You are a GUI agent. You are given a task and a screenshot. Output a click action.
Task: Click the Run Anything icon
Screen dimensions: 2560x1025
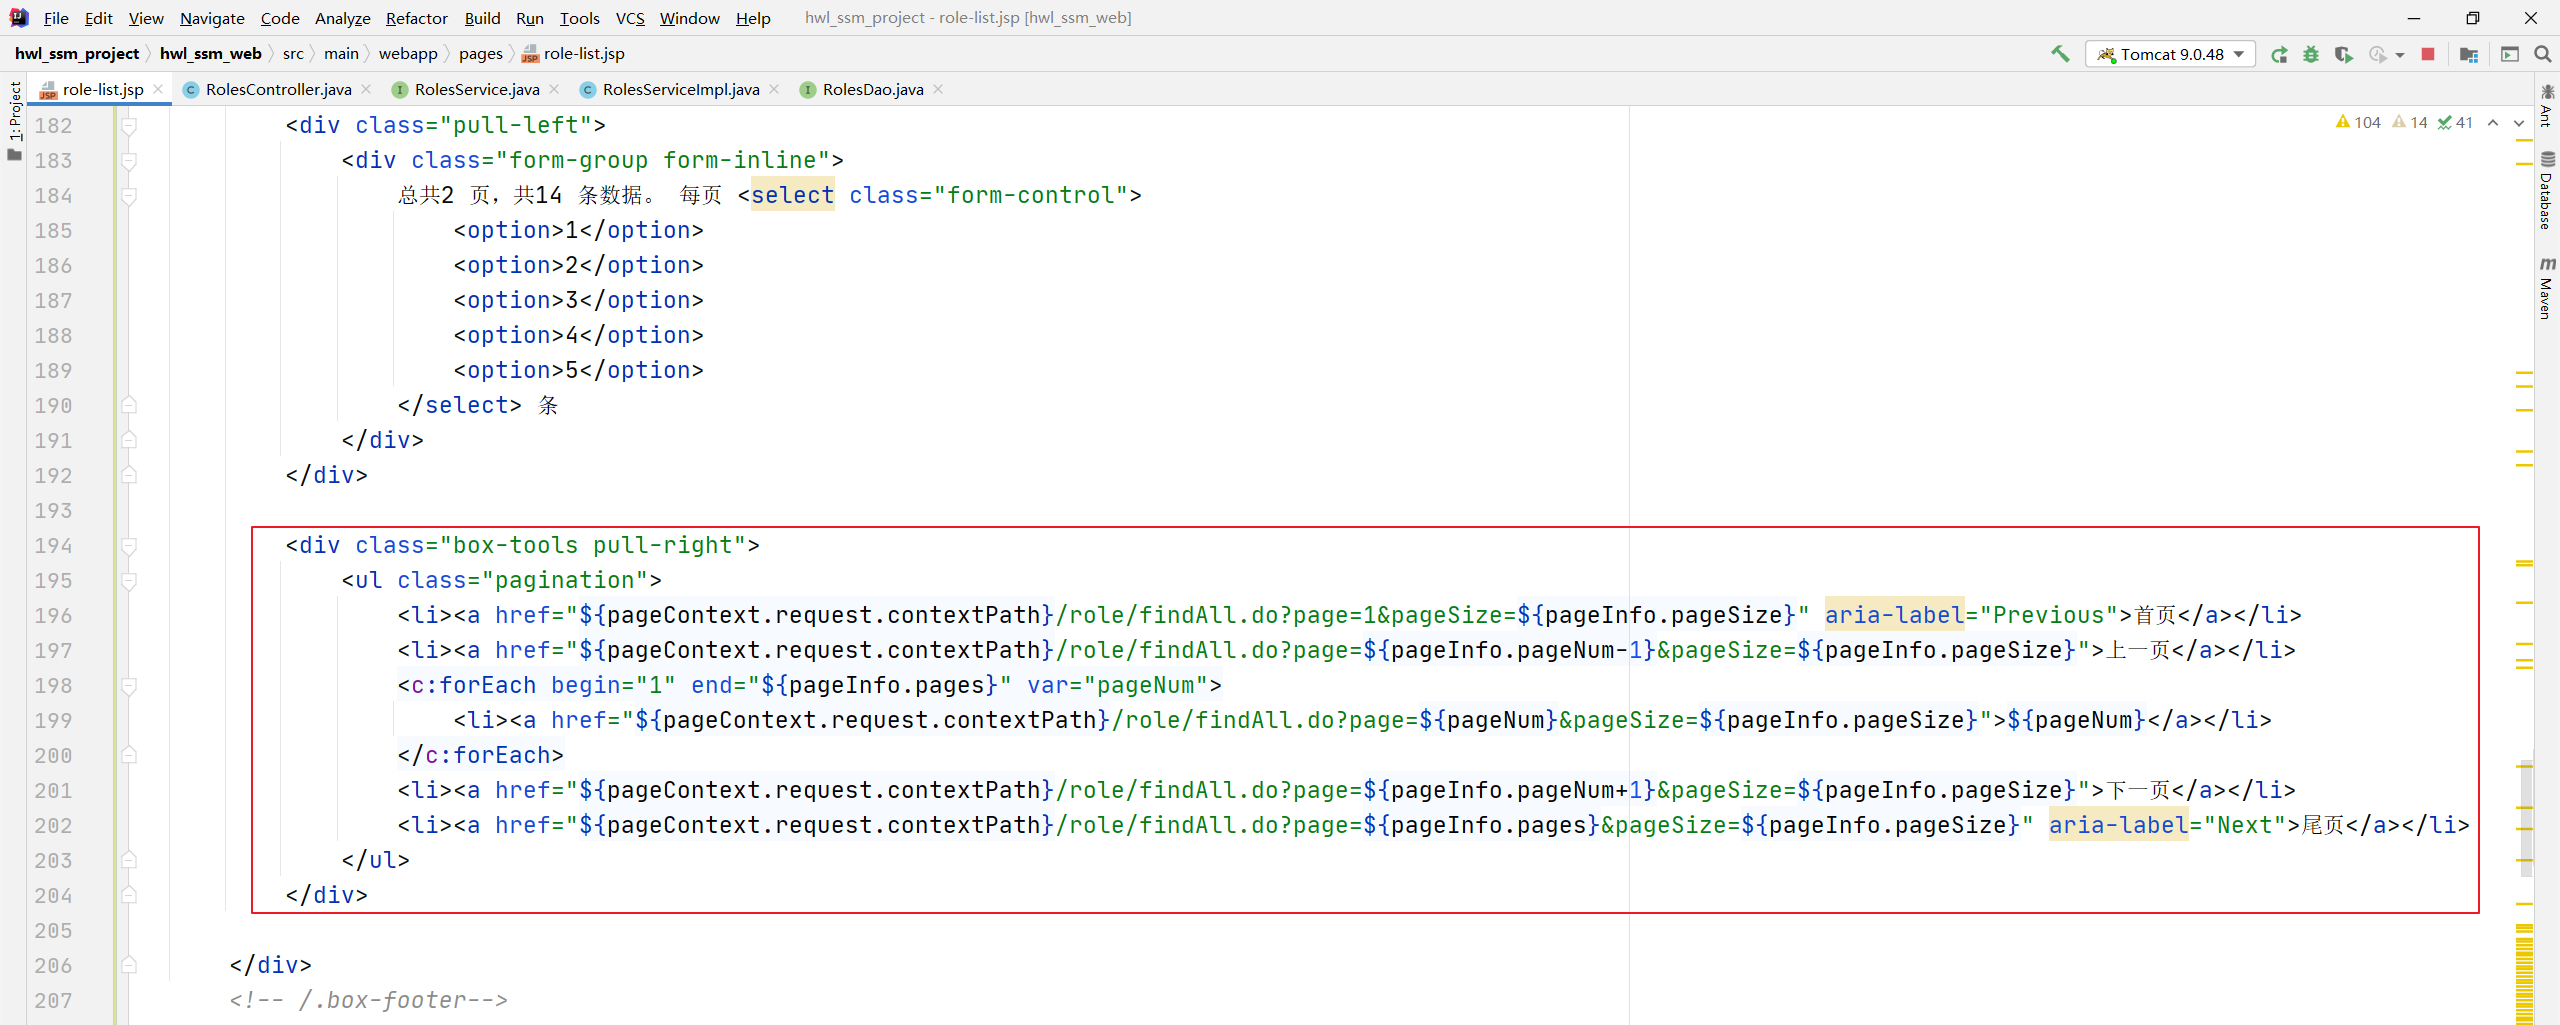coord(2509,54)
